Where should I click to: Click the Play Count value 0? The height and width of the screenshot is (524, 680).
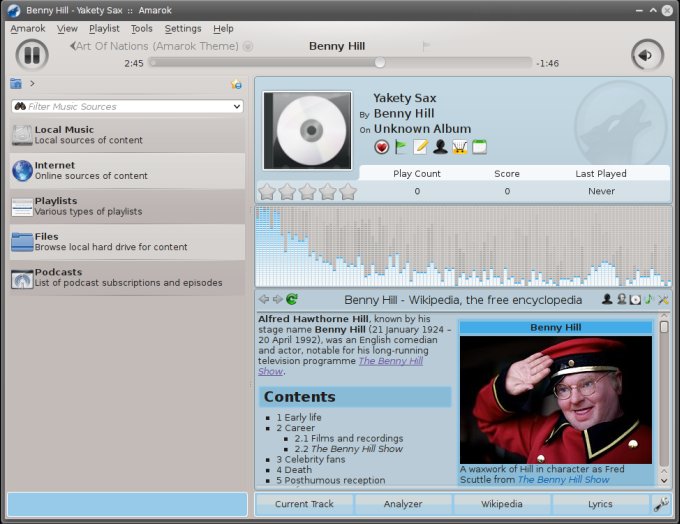point(417,191)
